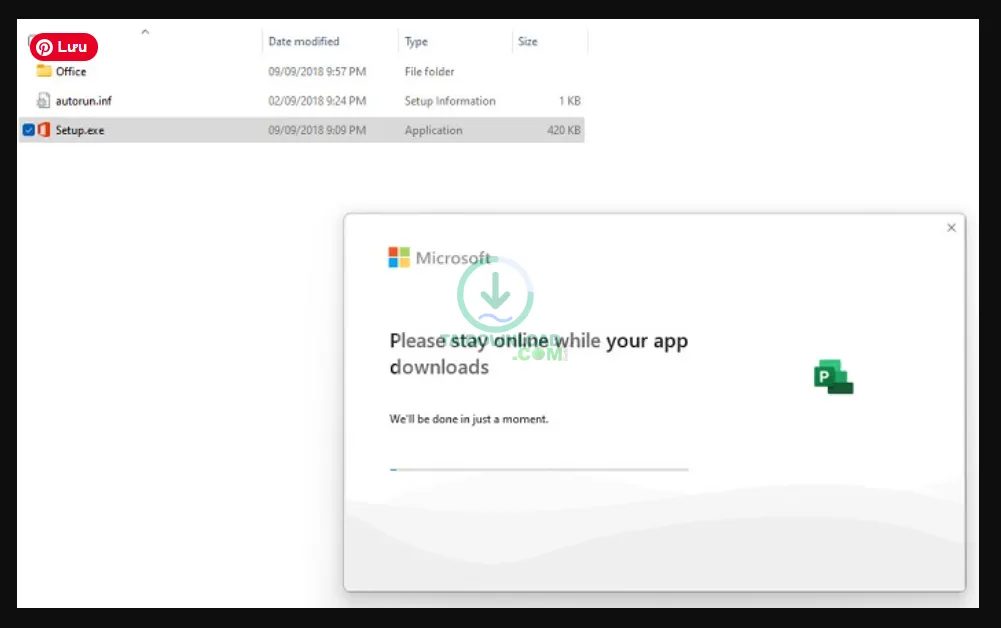
Task: Select the autorun.inf file name
Action: pos(83,101)
